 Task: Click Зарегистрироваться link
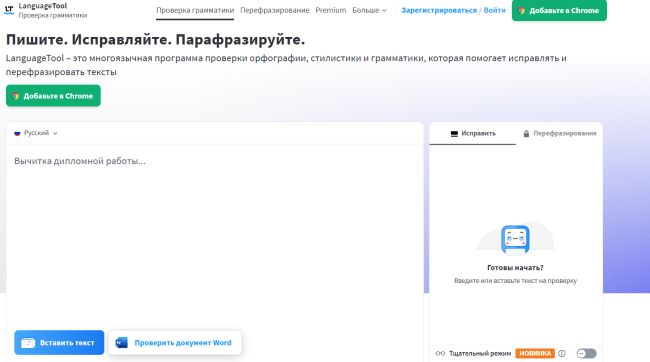coord(439,10)
